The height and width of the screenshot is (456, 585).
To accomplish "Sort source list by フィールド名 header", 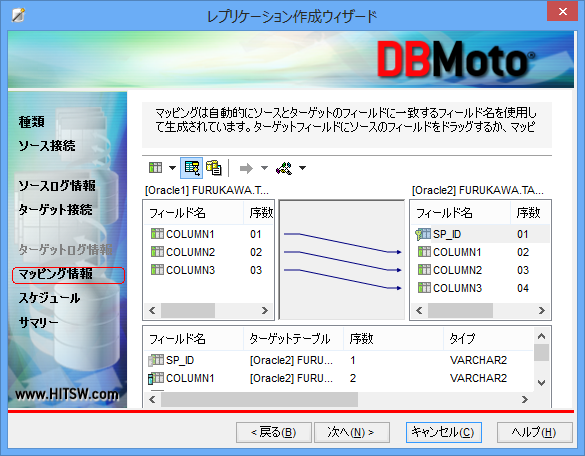I will click(x=194, y=213).
